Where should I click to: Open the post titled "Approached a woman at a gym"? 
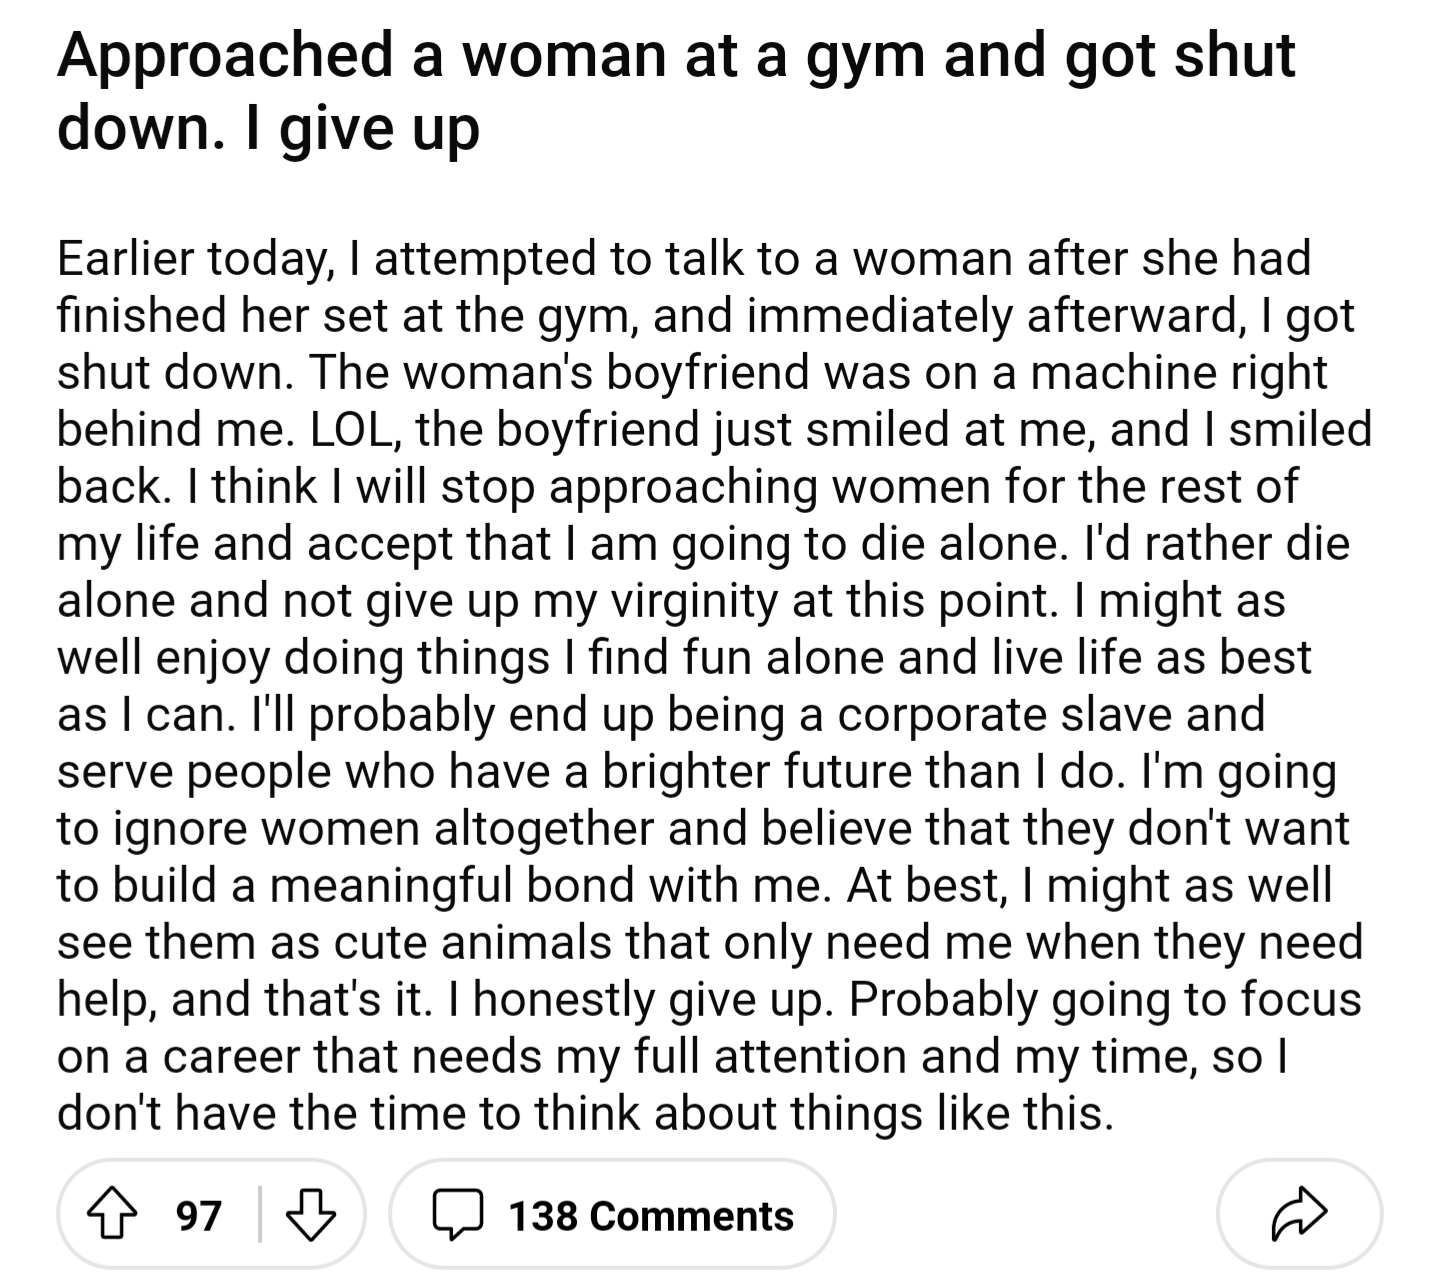point(676,91)
